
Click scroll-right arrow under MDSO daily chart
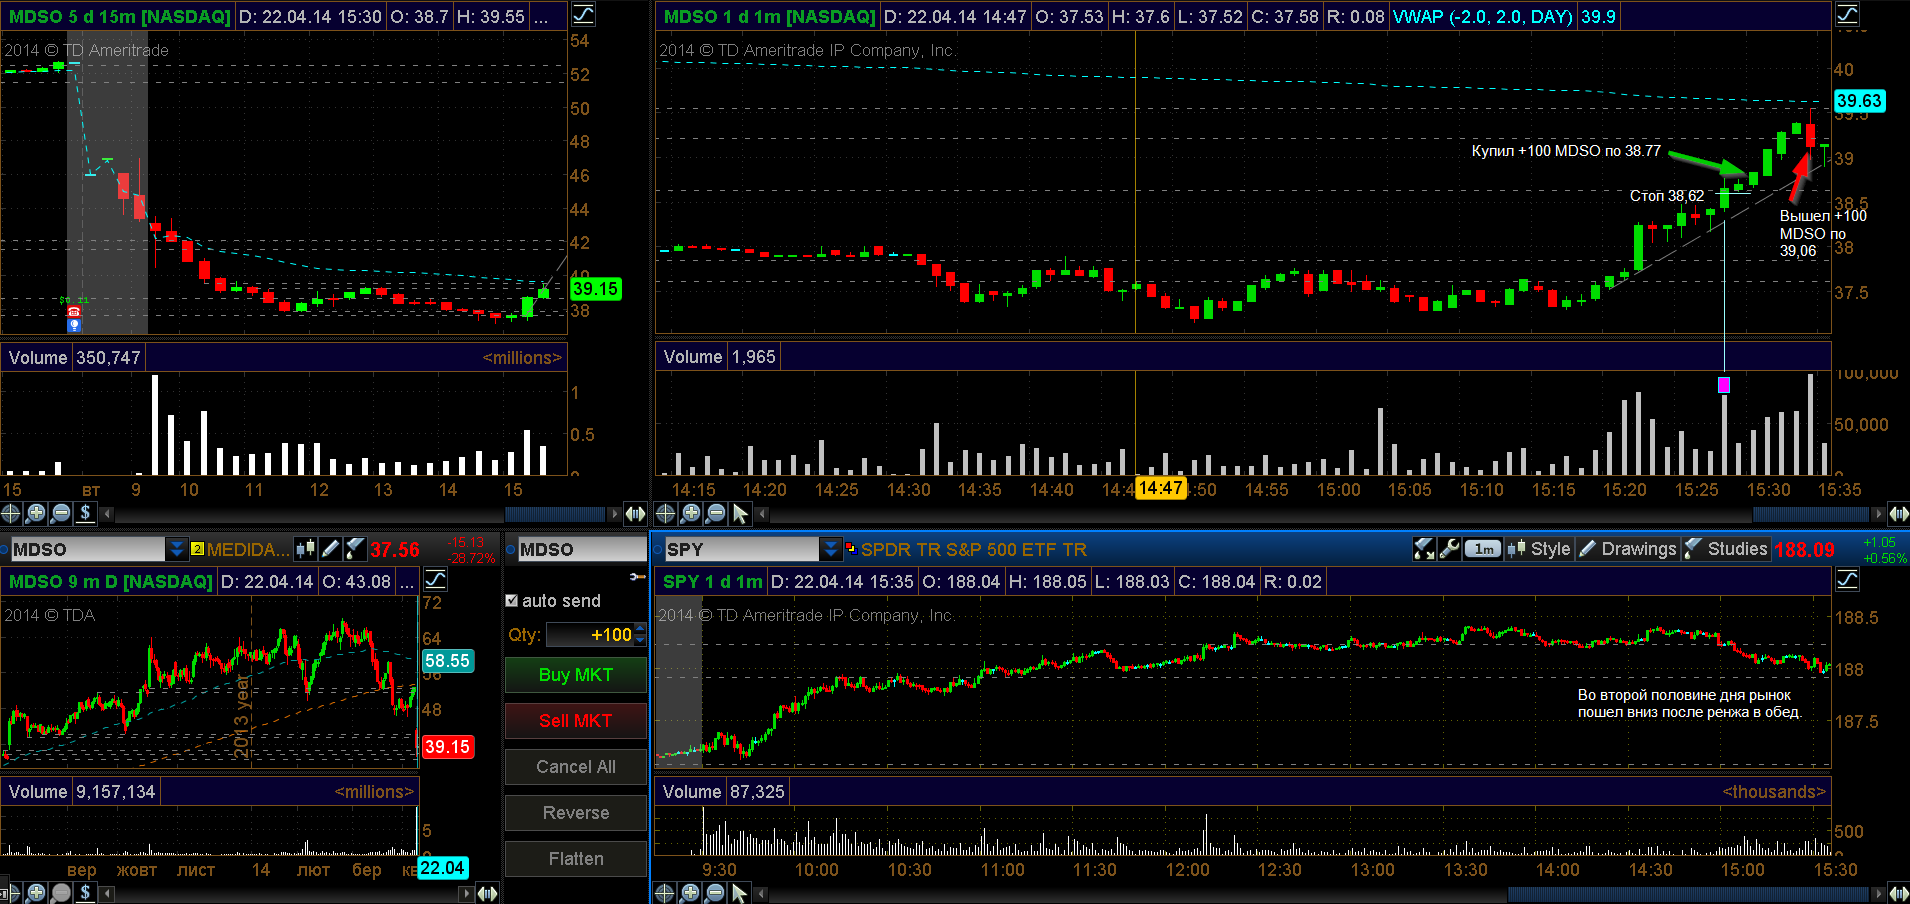tap(467, 893)
